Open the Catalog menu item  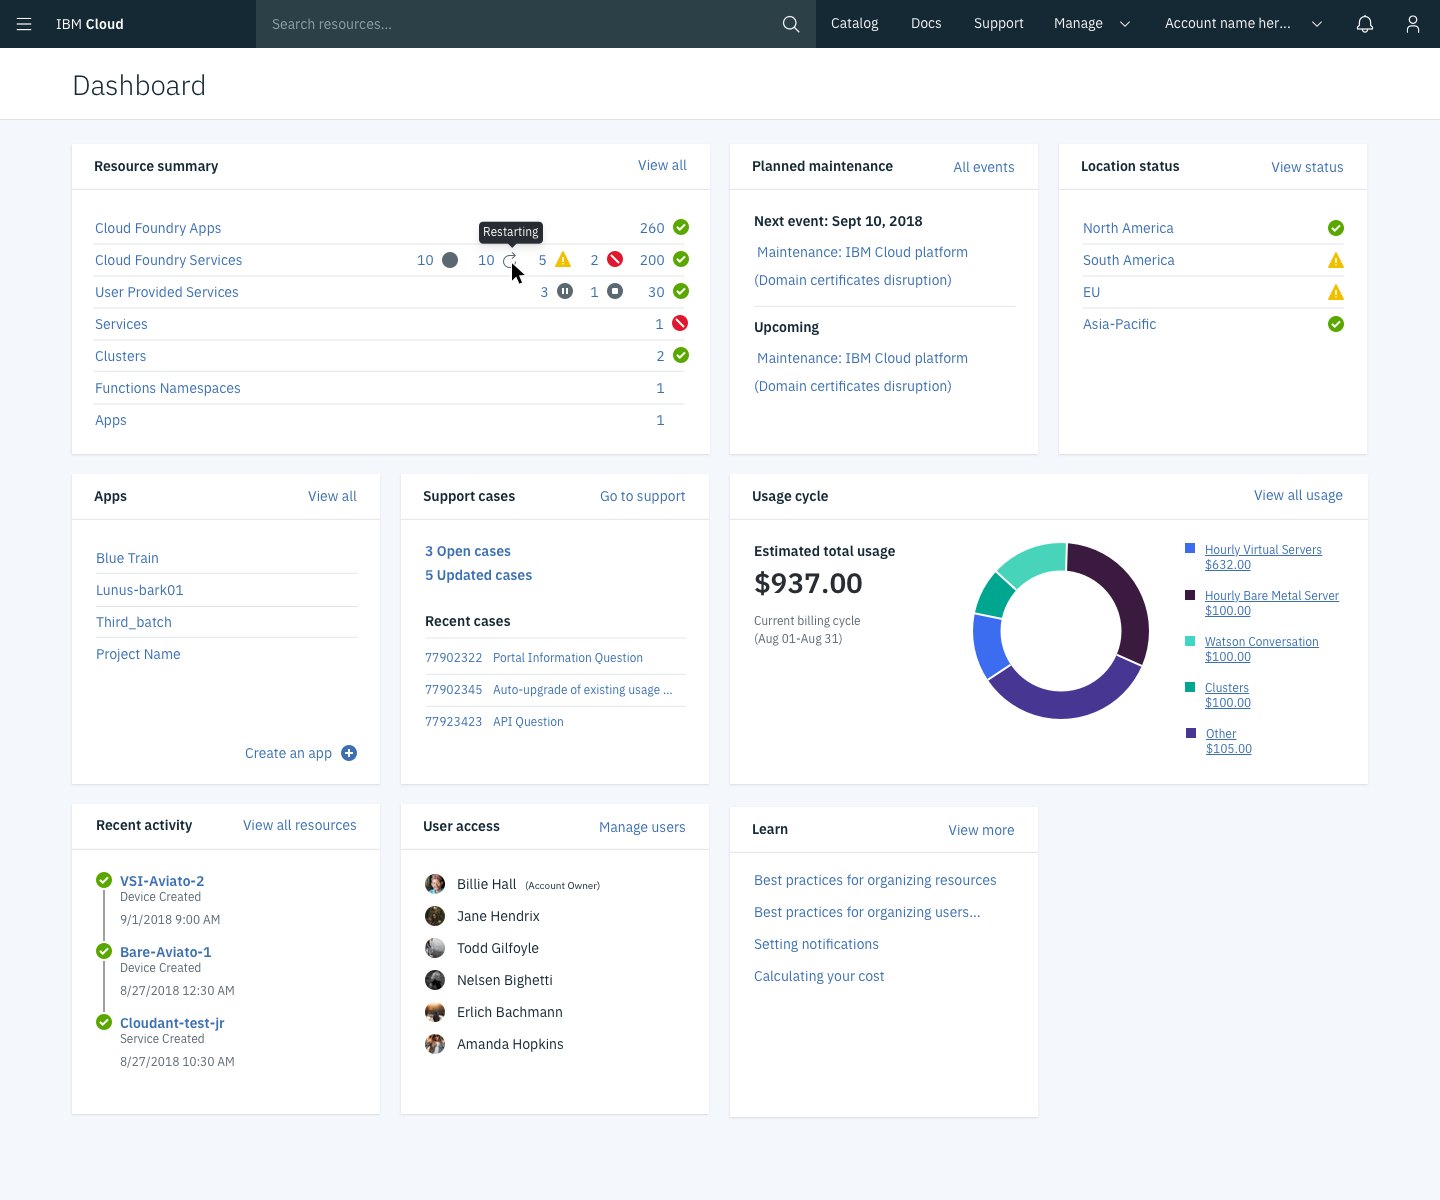[855, 24]
